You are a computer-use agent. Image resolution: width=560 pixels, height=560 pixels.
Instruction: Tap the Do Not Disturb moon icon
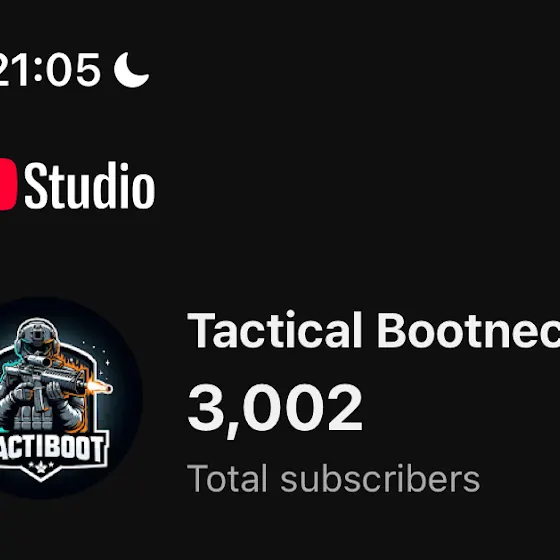[x=131, y=70]
